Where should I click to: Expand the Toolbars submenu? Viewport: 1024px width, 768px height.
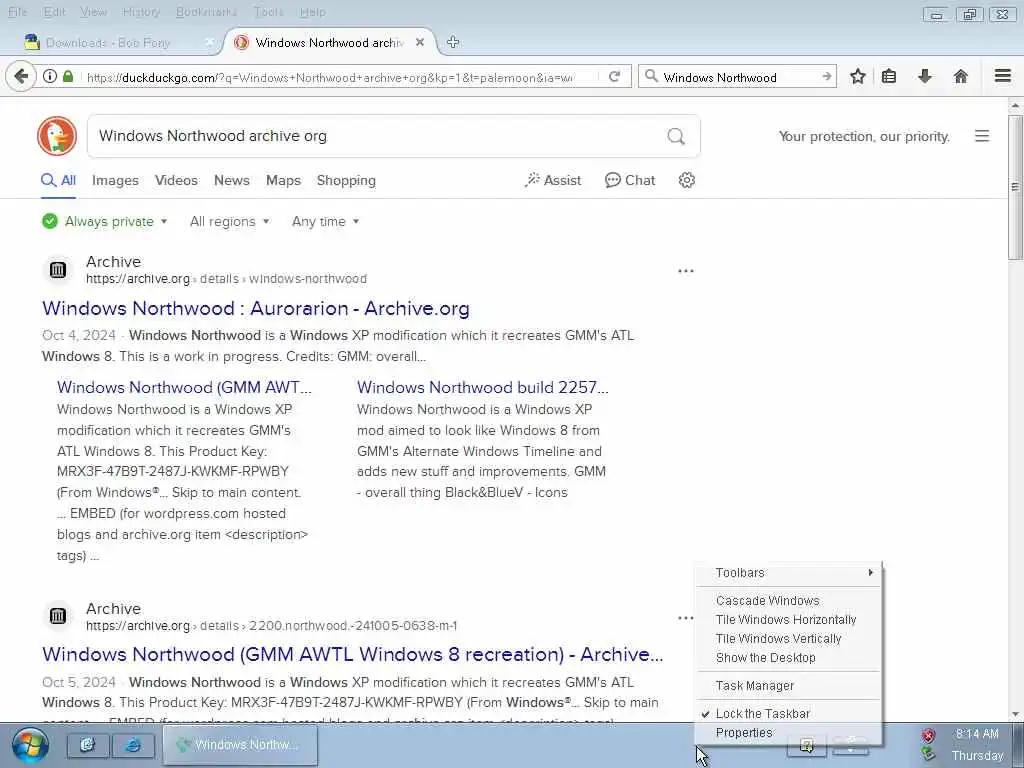tap(788, 573)
